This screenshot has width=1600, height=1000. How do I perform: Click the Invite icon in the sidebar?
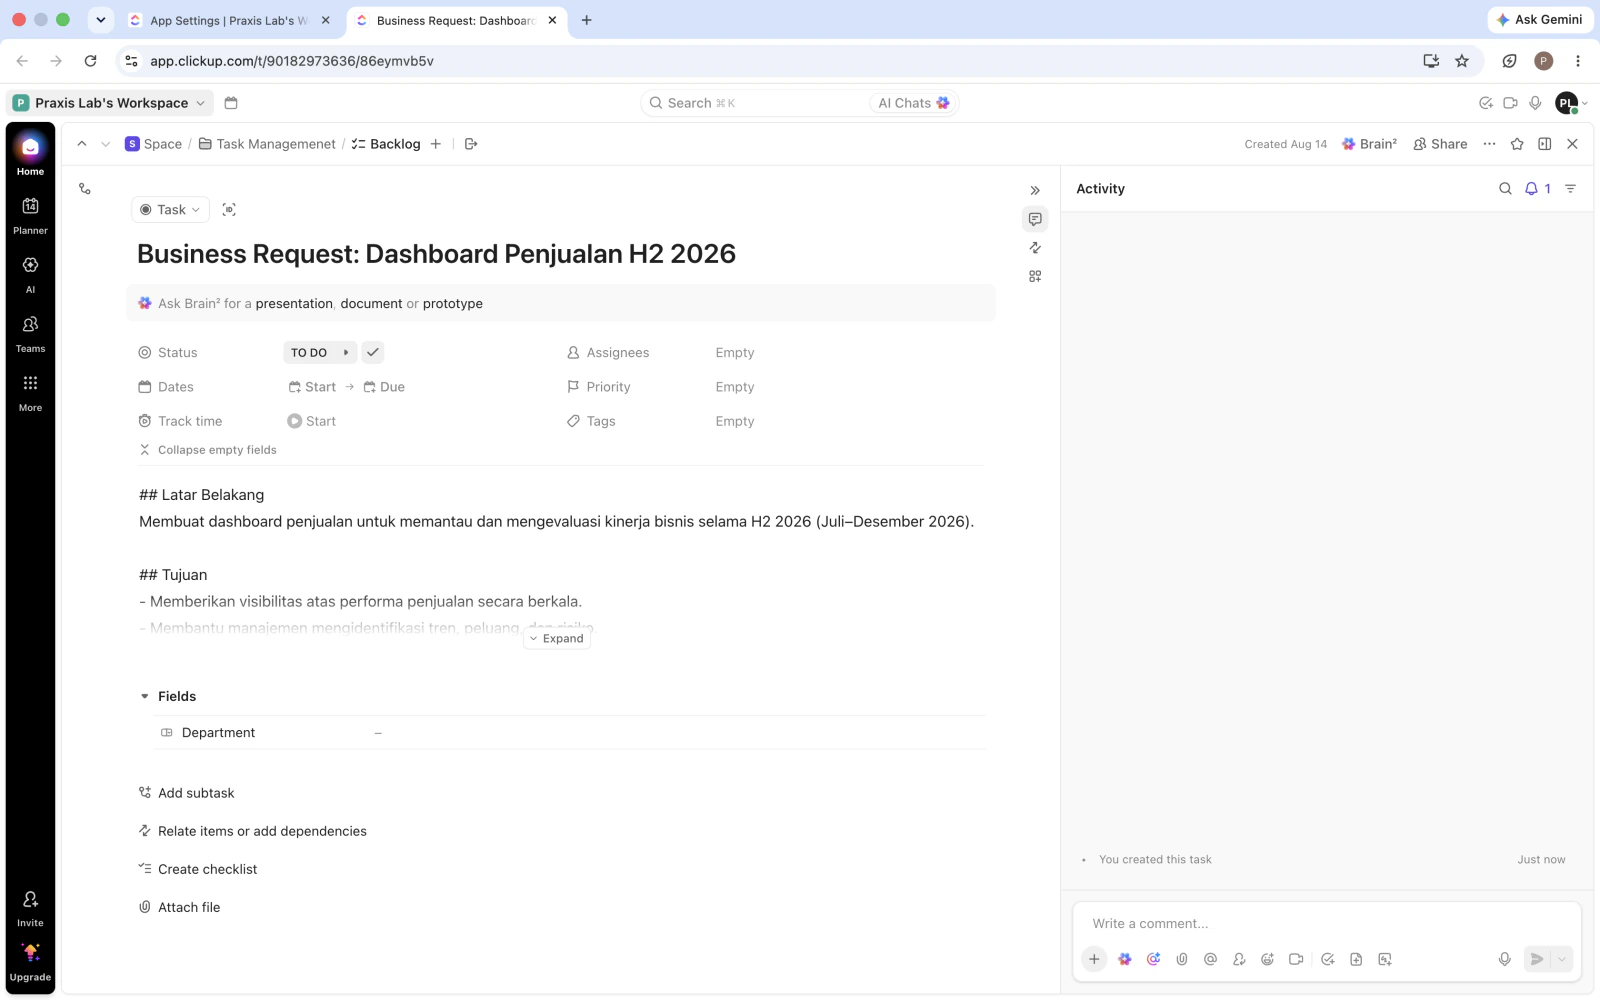click(30, 908)
